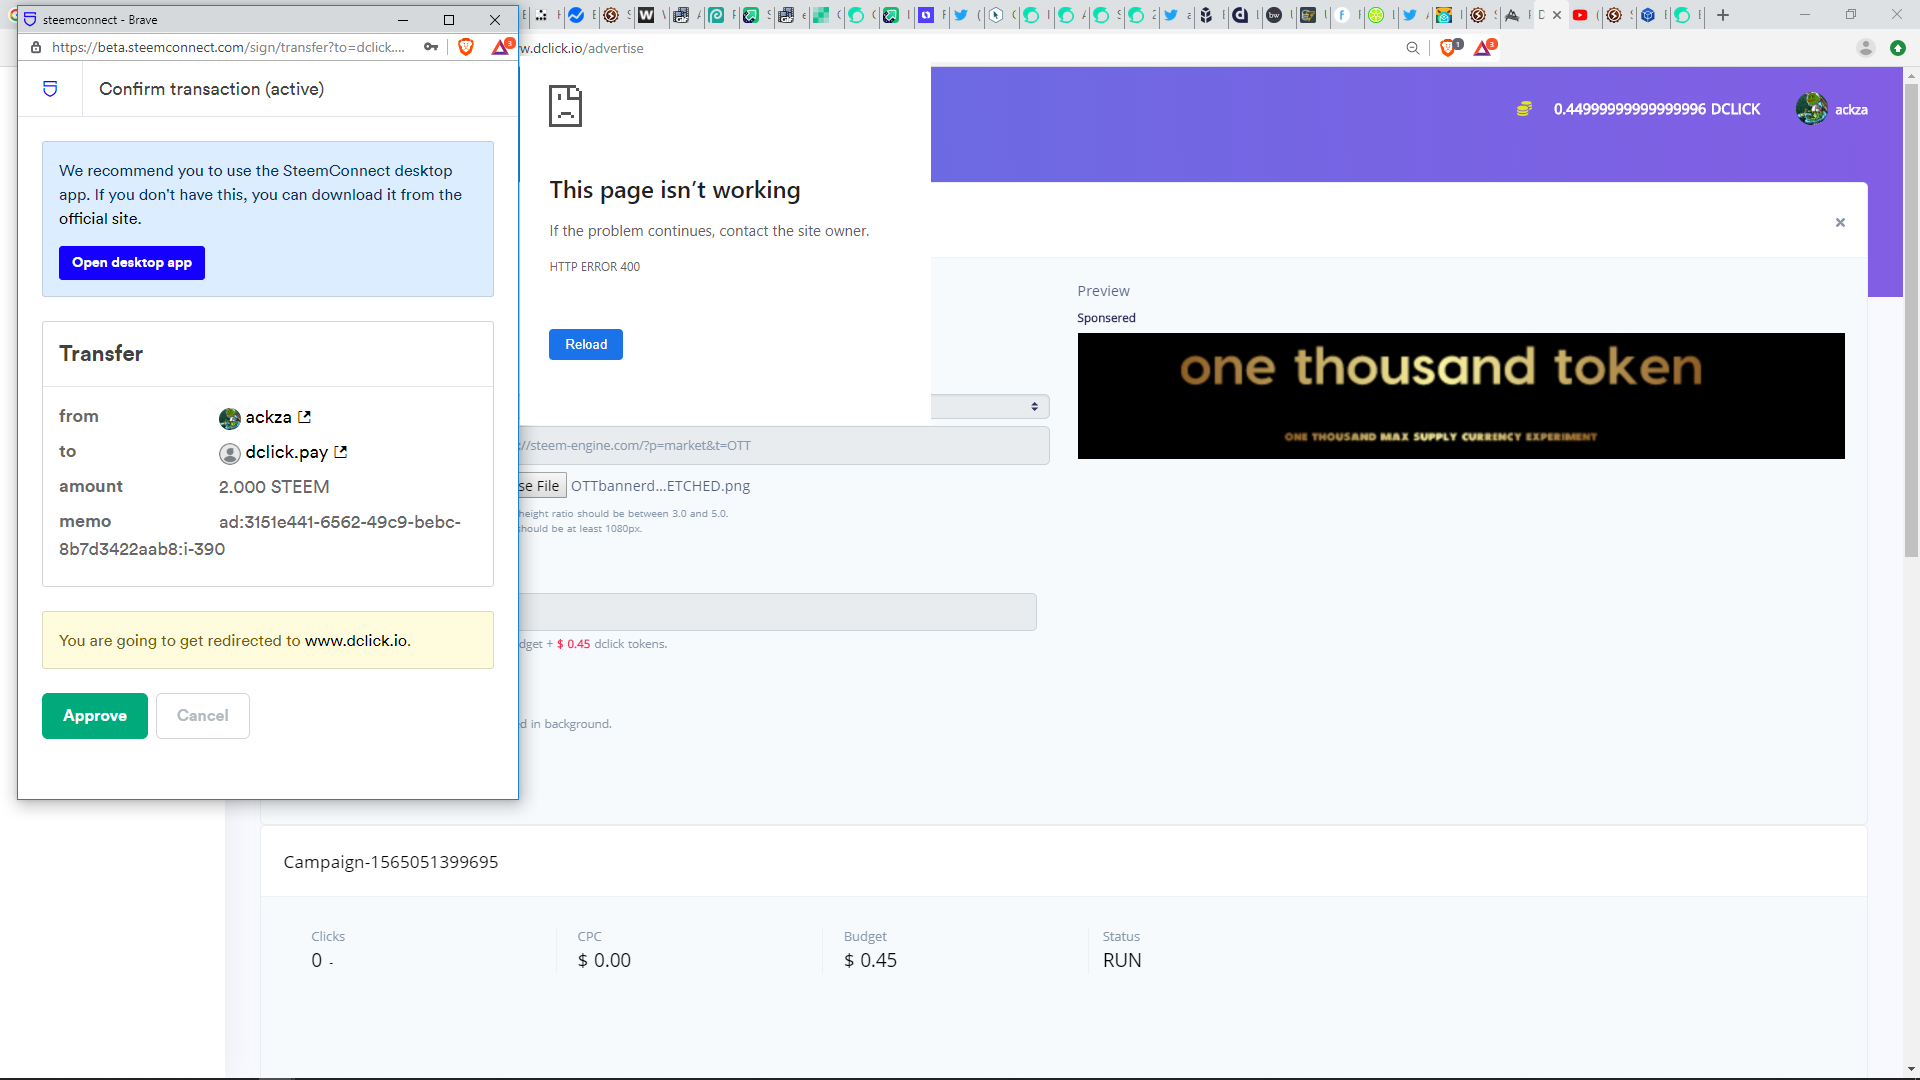The height and width of the screenshot is (1080, 1920).
Task: Close the ad creation panel with X
Action: pos(1840,222)
